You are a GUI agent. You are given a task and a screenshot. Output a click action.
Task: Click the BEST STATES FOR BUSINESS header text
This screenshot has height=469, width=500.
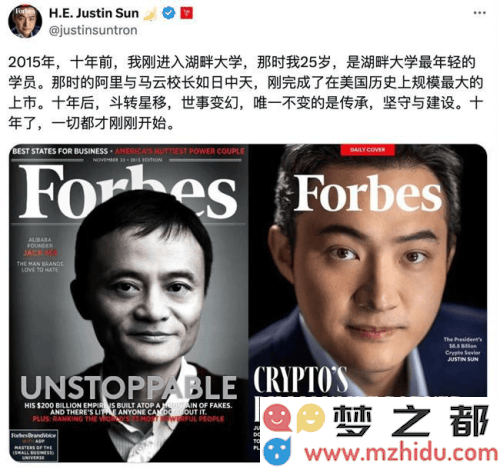coord(60,151)
